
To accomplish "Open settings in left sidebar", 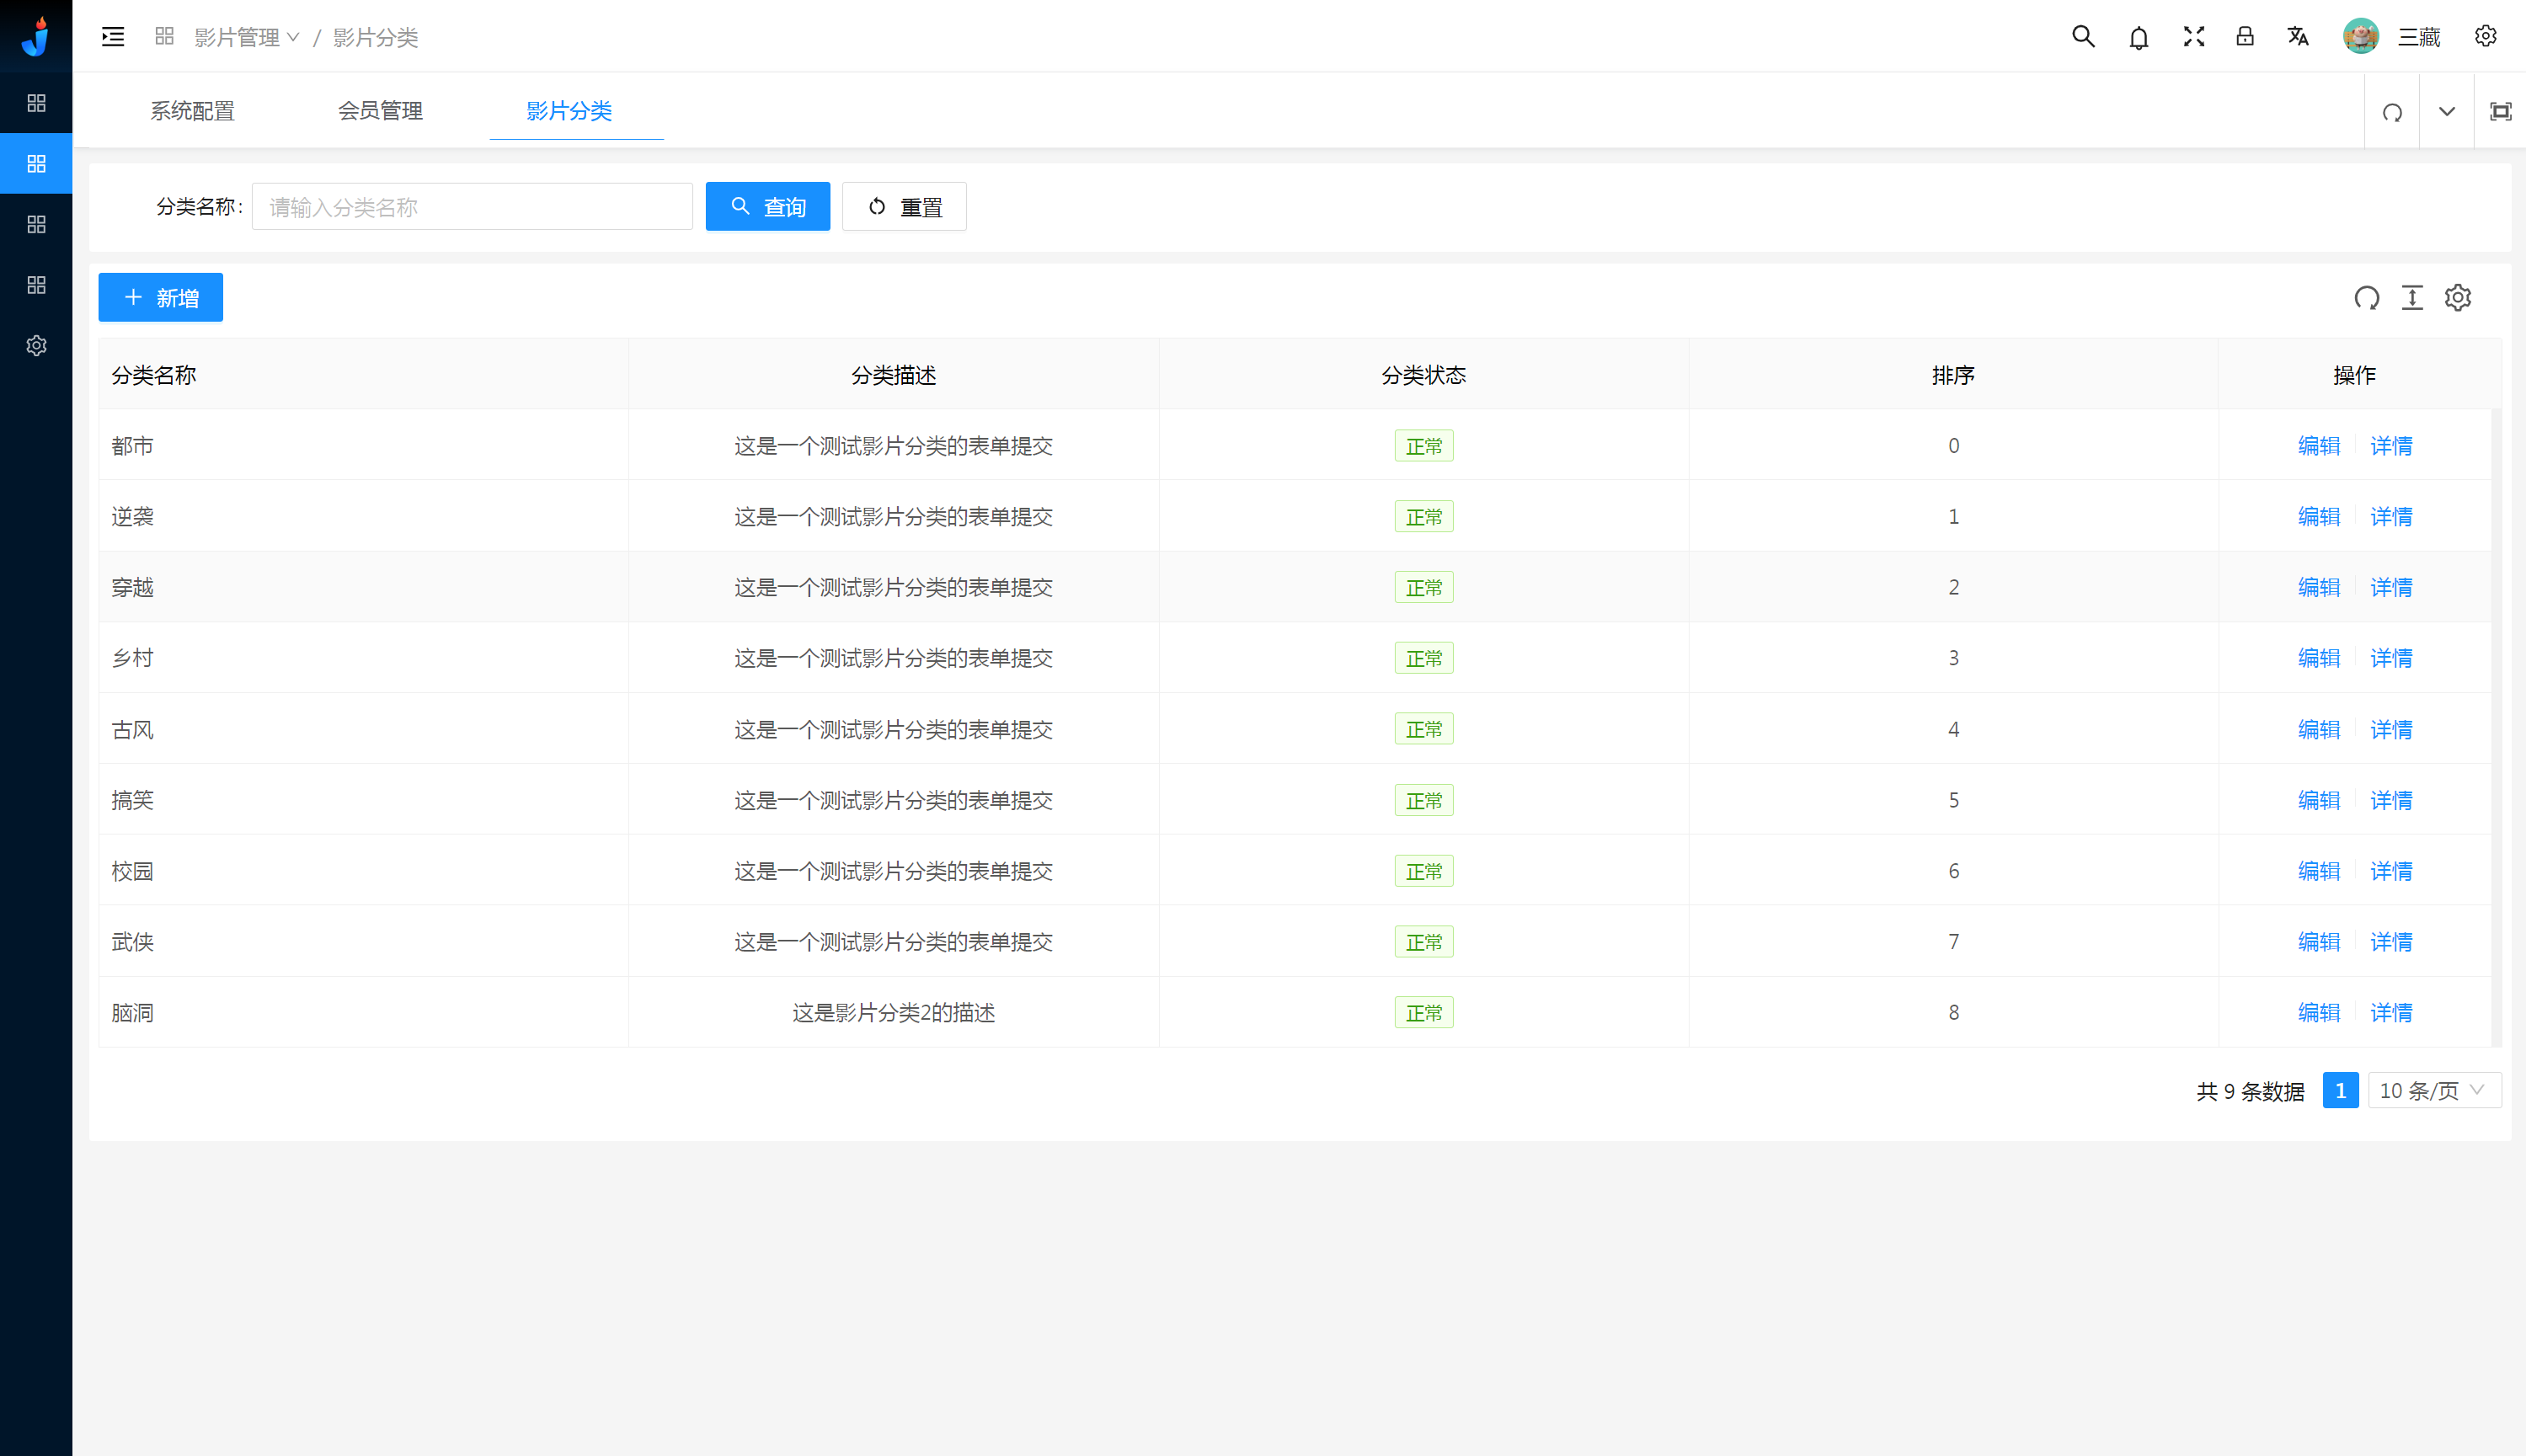I will pyautogui.click(x=36, y=345).
